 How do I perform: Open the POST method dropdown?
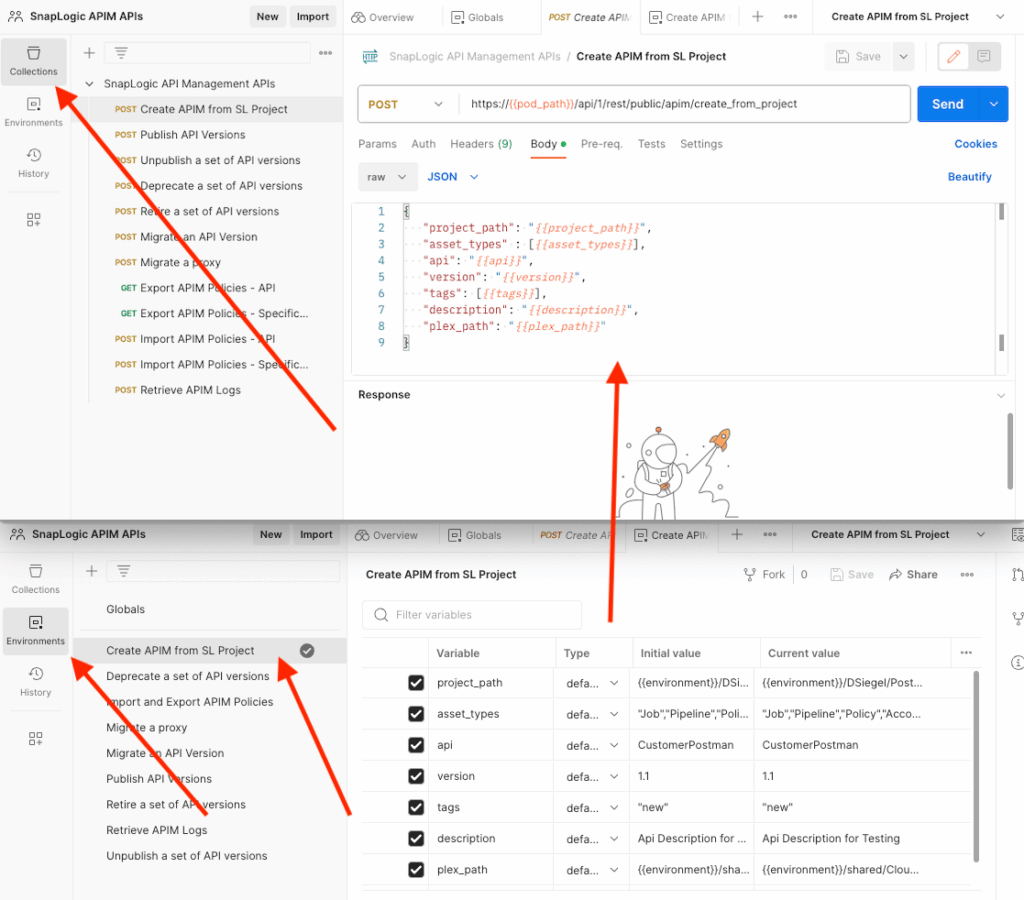[x=406, y=104]
